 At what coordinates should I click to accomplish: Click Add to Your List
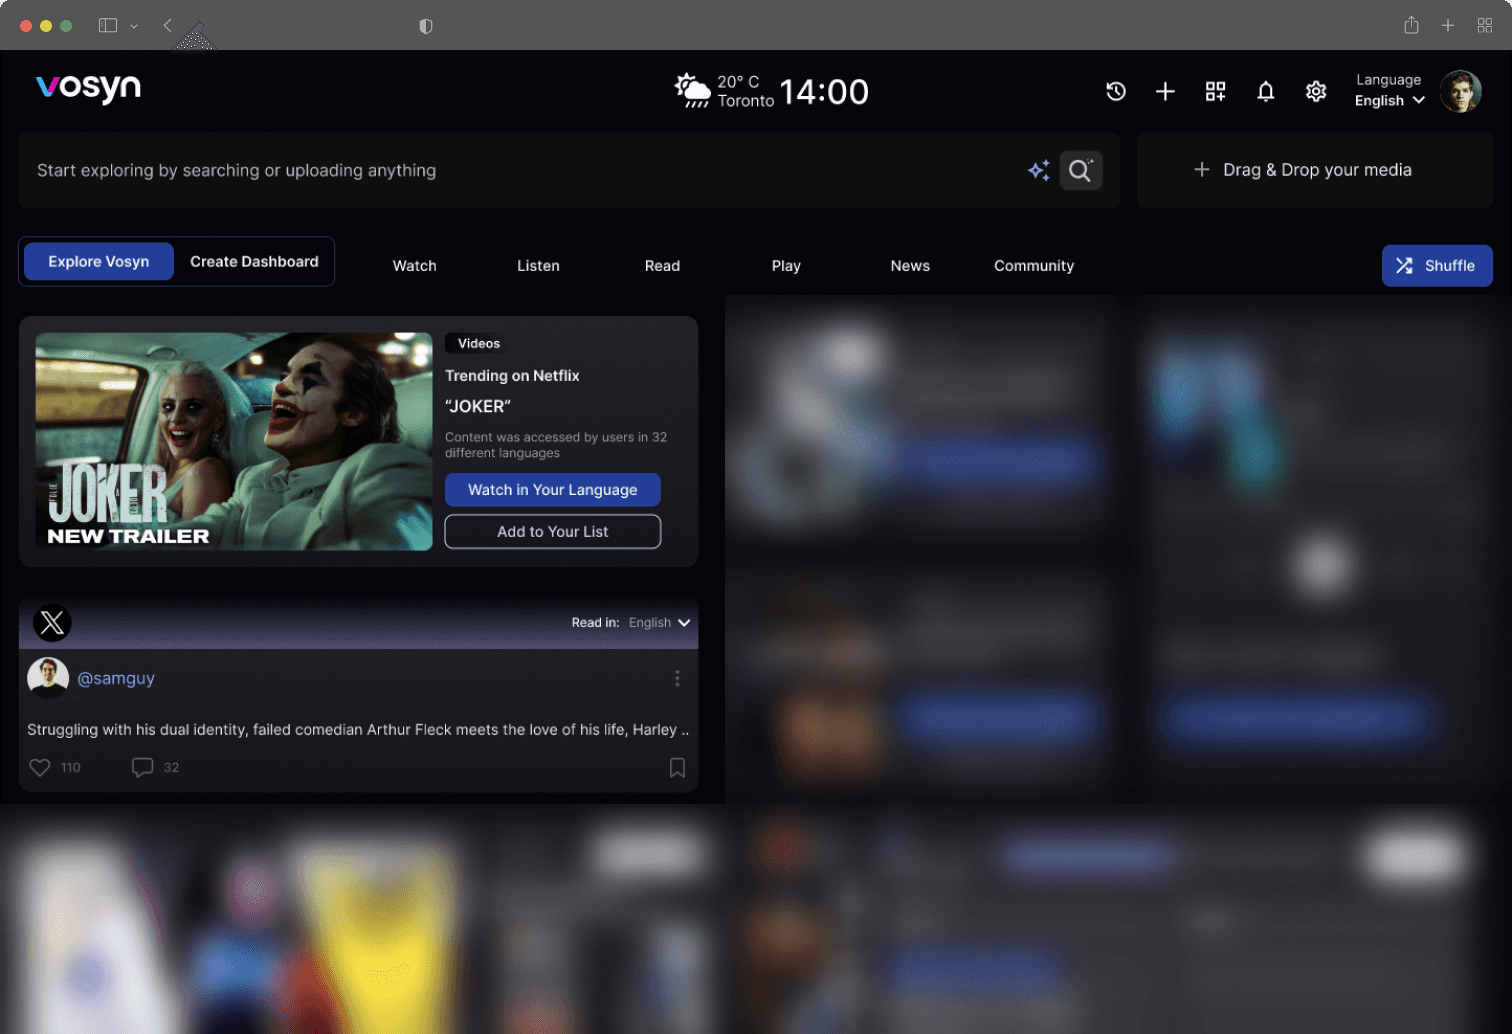point(553,532)
